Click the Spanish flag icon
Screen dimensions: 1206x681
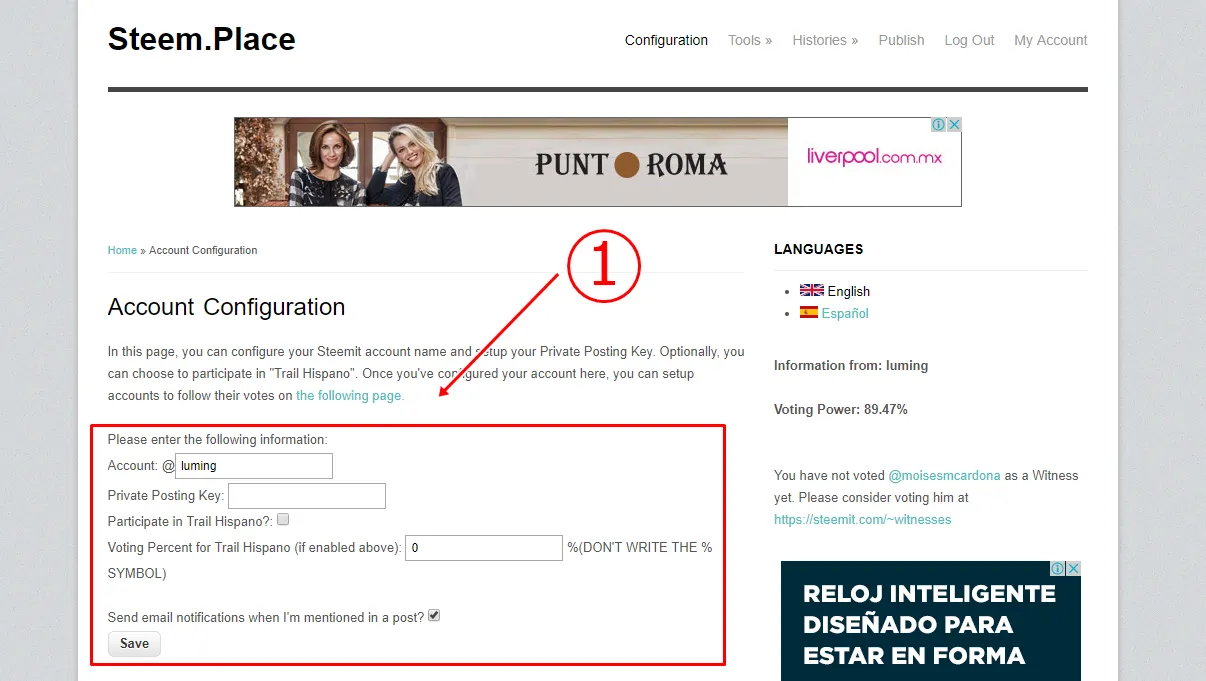pyautogui.click(x=809, y=312)
